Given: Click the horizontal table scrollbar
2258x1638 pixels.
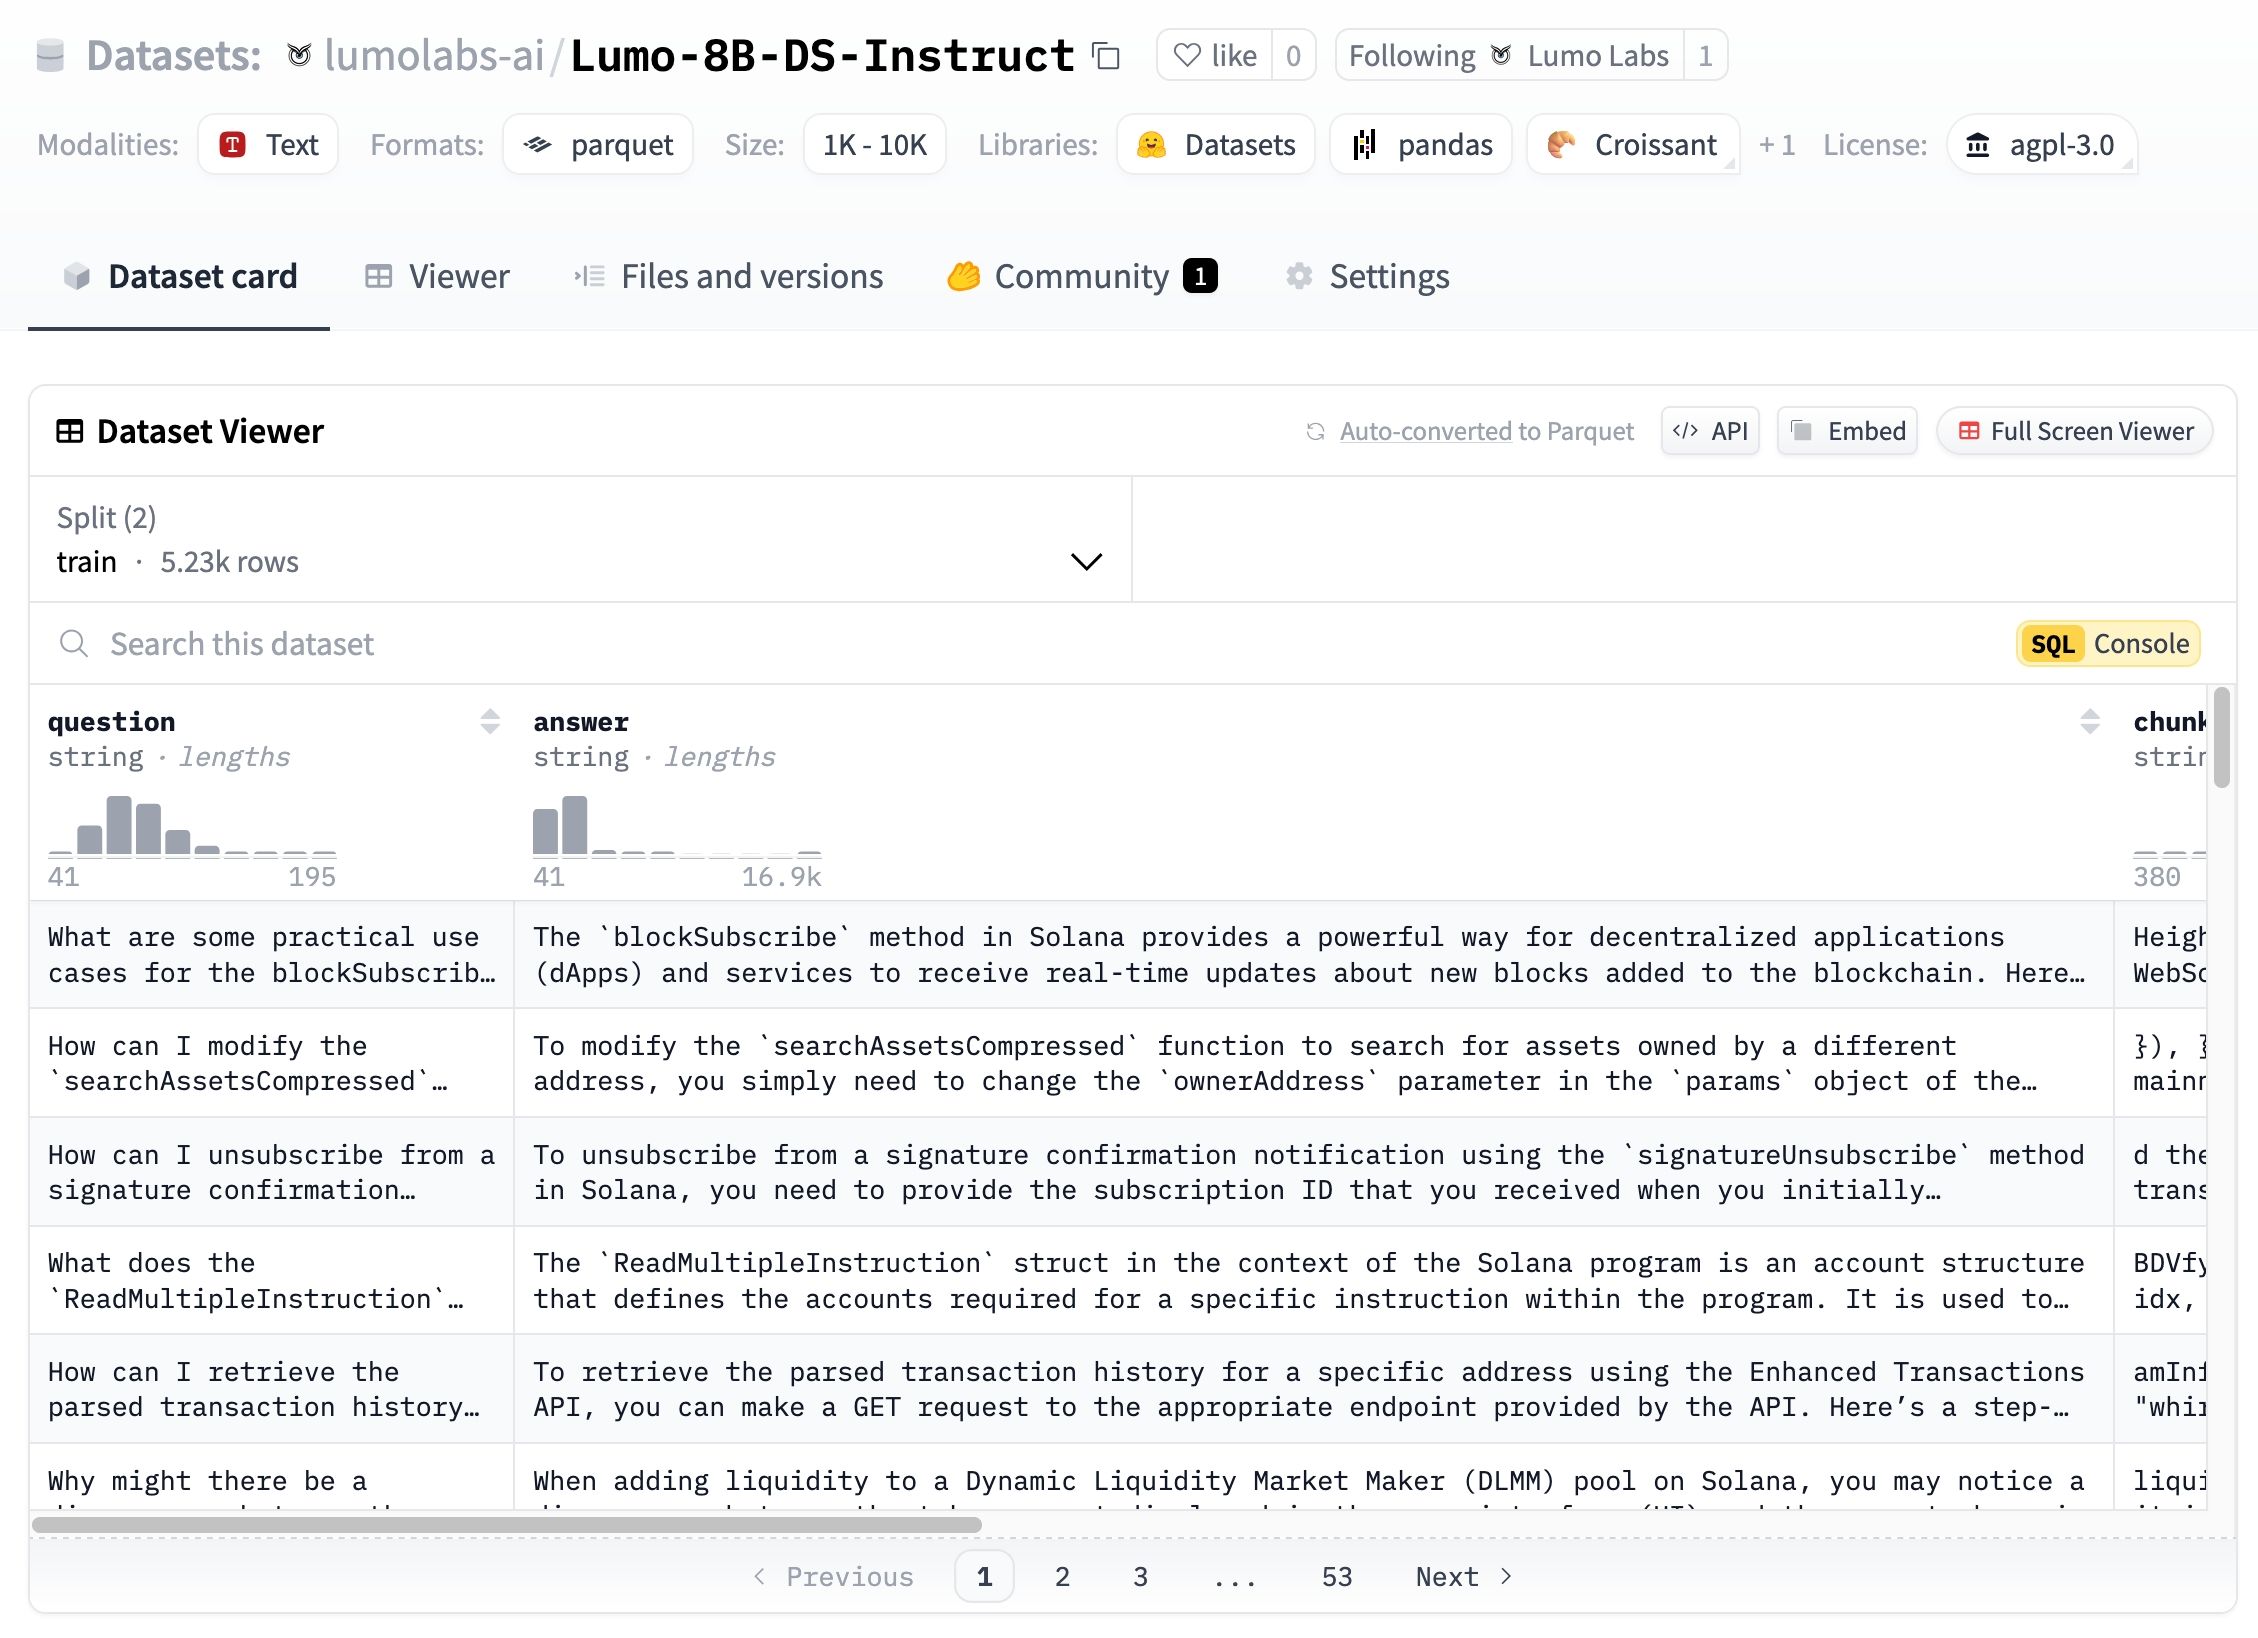Looking at the screenshot, I should [507, 1525].
